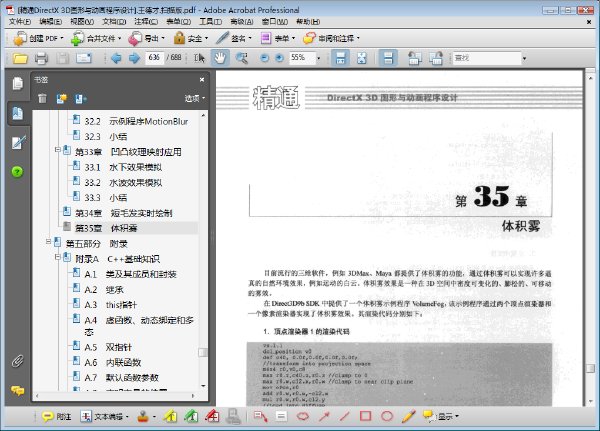600x431 pixels.
Task: Open the 显示 Show comments menu
Action: [441, 416]
